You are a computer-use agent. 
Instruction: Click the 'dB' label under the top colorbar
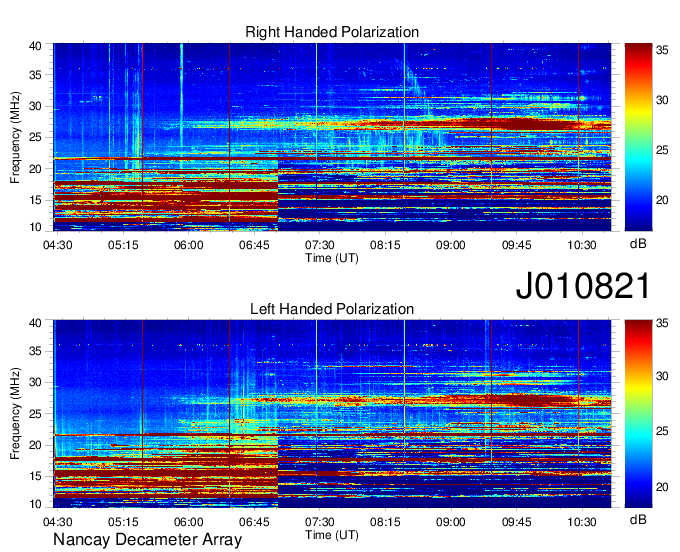(x=638, y=244)
